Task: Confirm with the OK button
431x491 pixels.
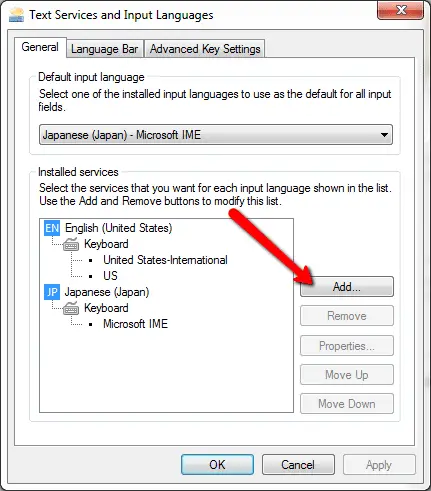Action: click(217, 465)
